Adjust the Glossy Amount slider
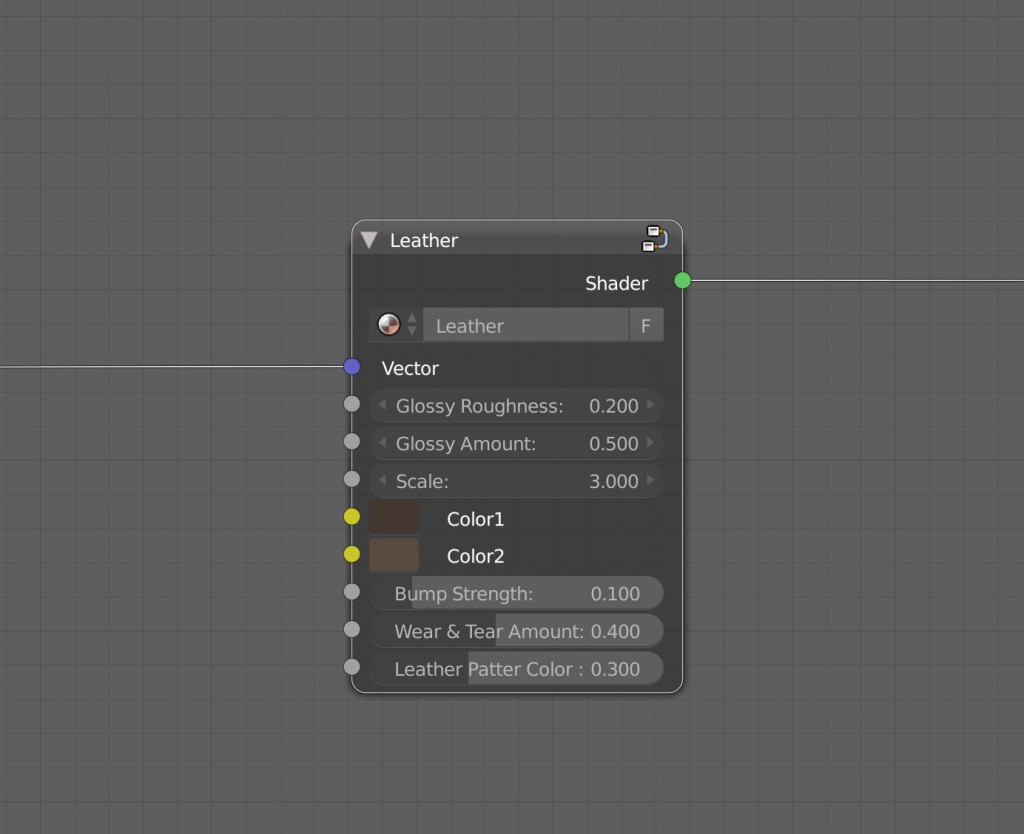Image resolution: width=1024 pixels, height=834 pixels. tap(516, 443)
